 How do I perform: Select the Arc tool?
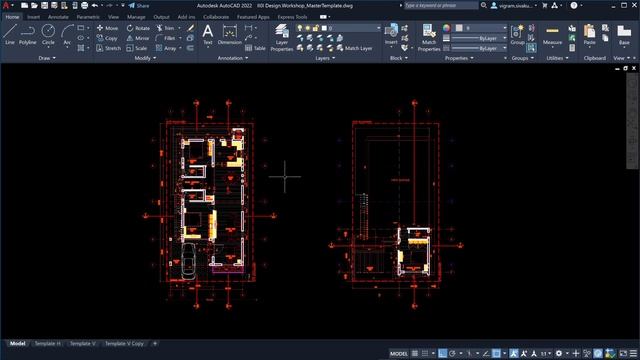(x=67, y=34)
